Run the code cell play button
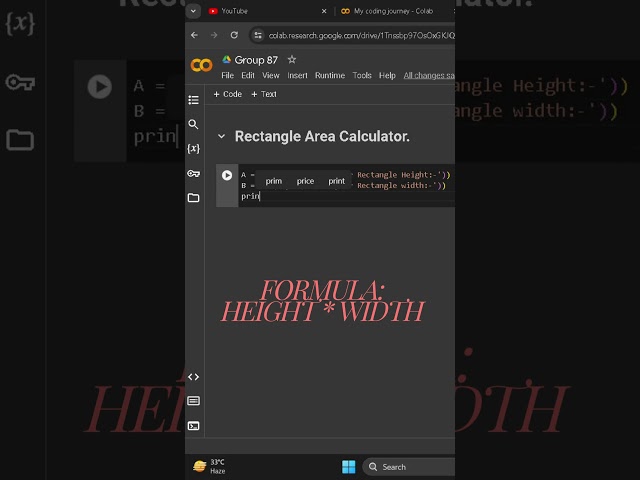 (227, 176)
